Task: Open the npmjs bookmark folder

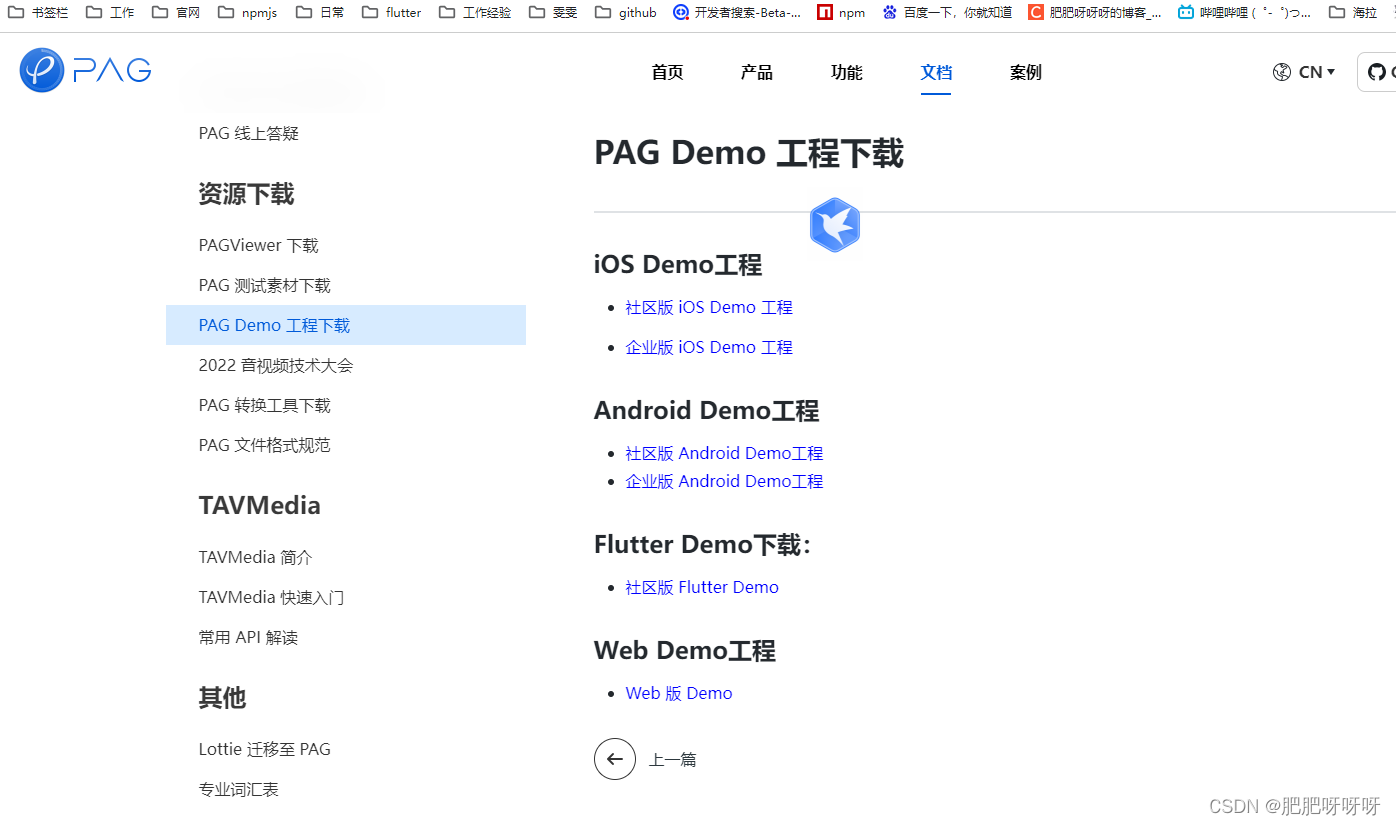Action: (247, 13)
